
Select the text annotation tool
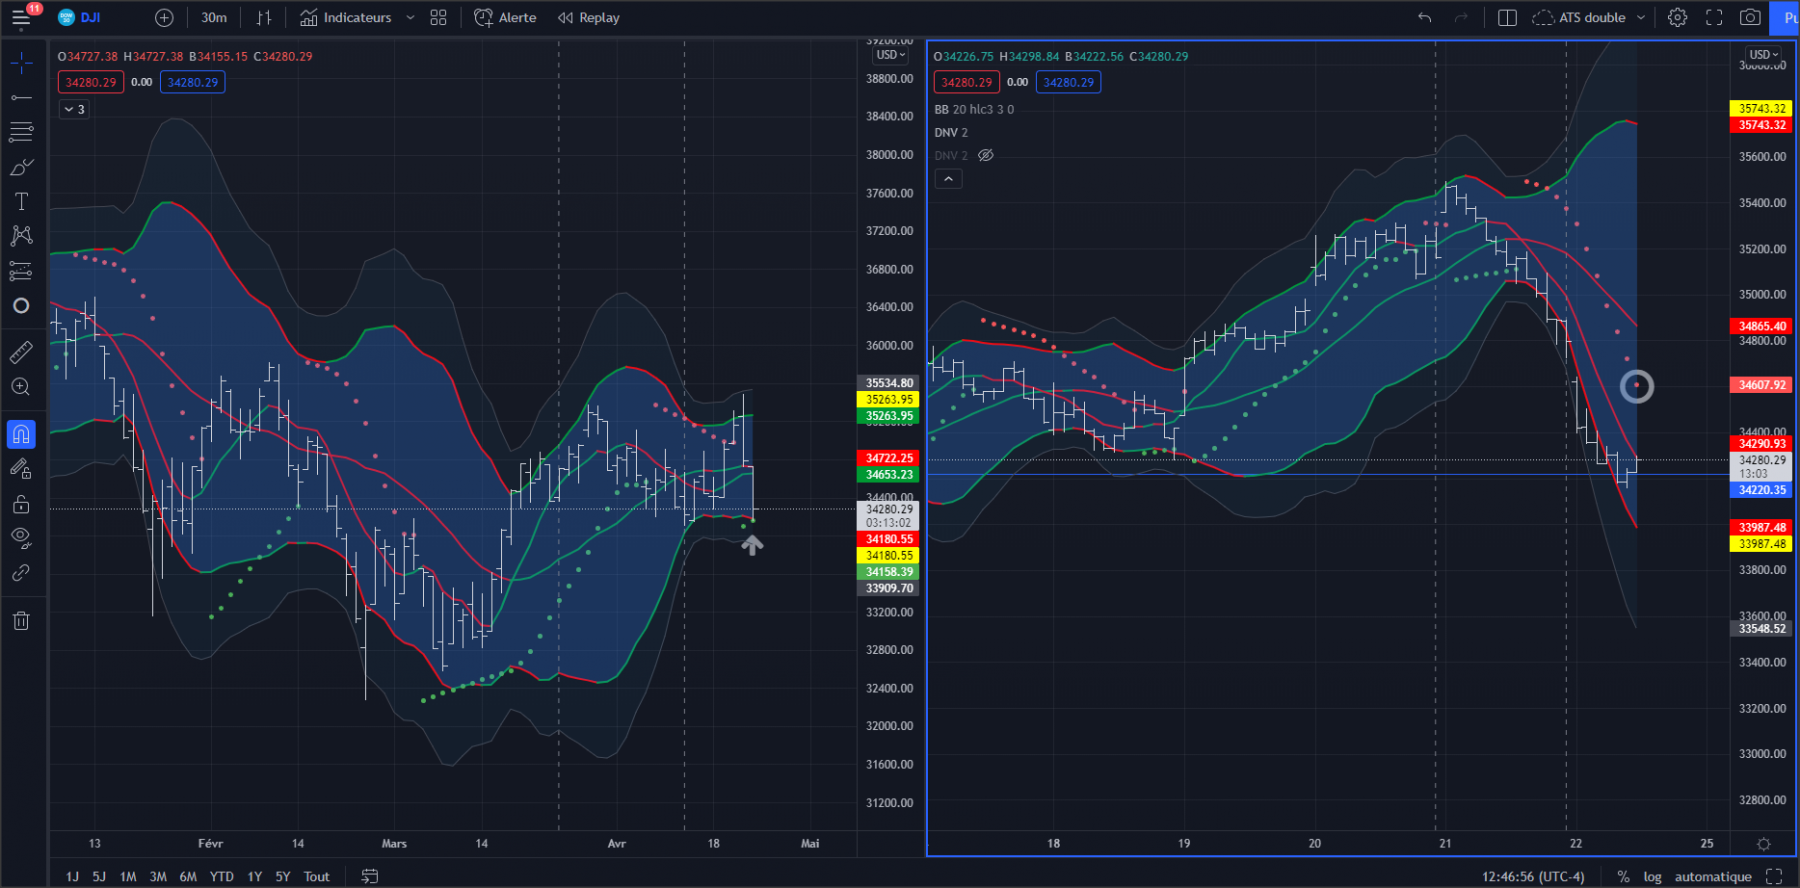[x=21, y=201]
